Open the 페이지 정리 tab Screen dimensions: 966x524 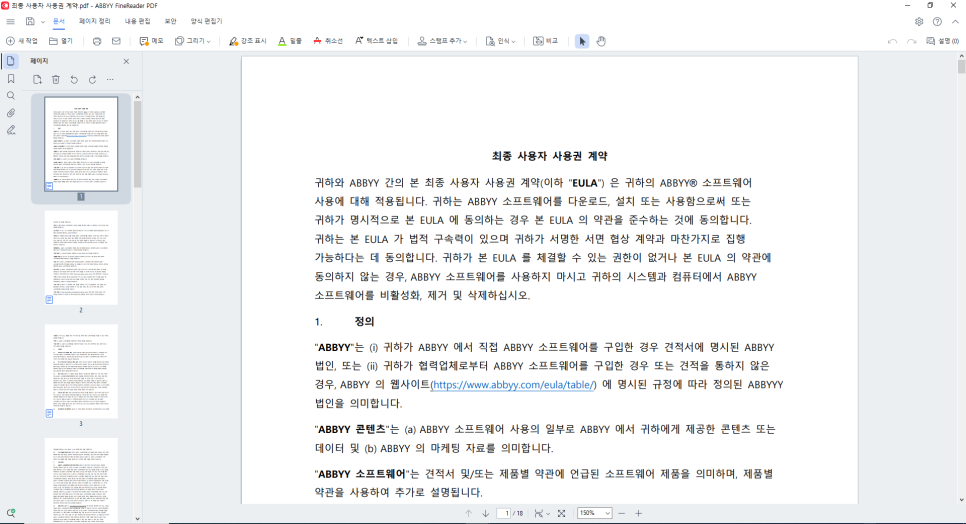(94, 22)
